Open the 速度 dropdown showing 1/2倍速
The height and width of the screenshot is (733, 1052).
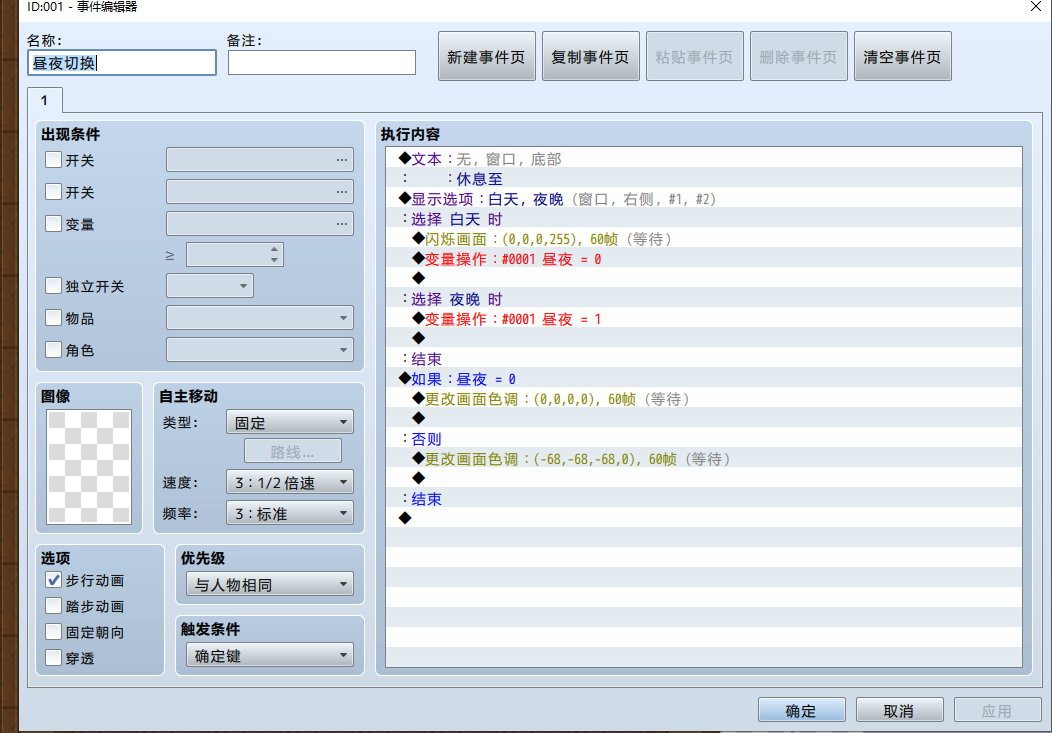[290, 482]
